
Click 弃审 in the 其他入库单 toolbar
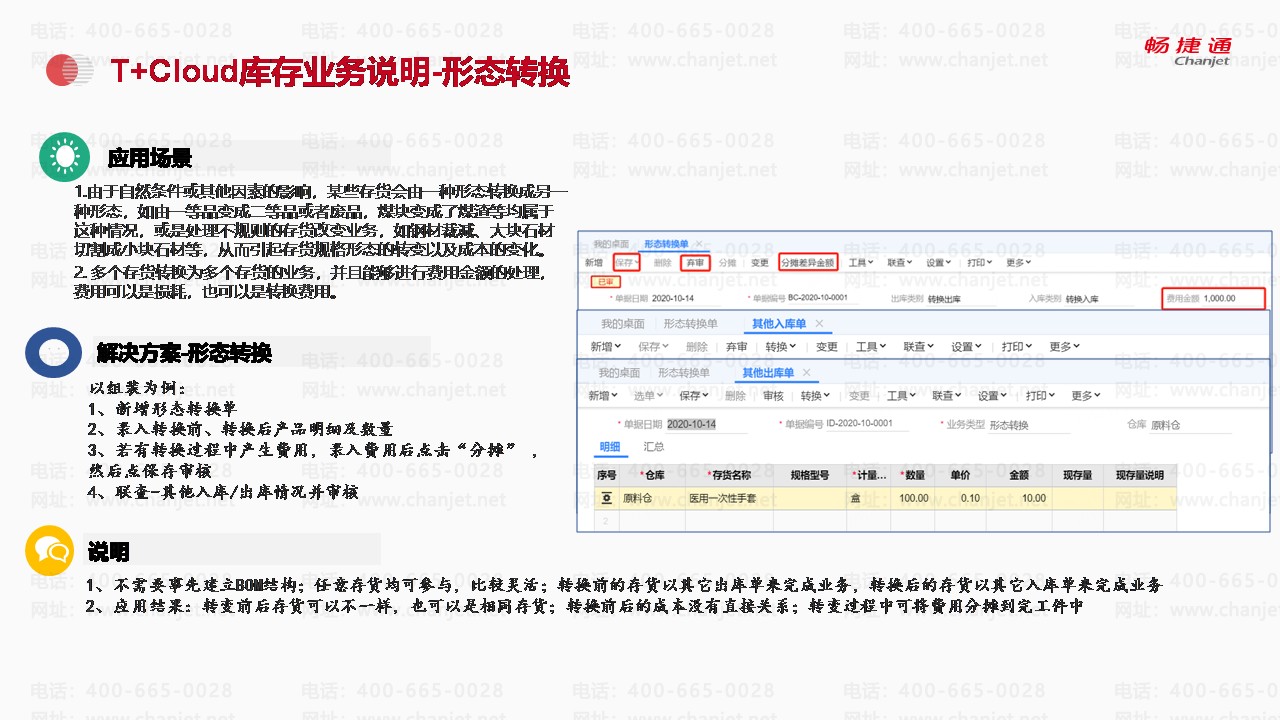point(737,347)
